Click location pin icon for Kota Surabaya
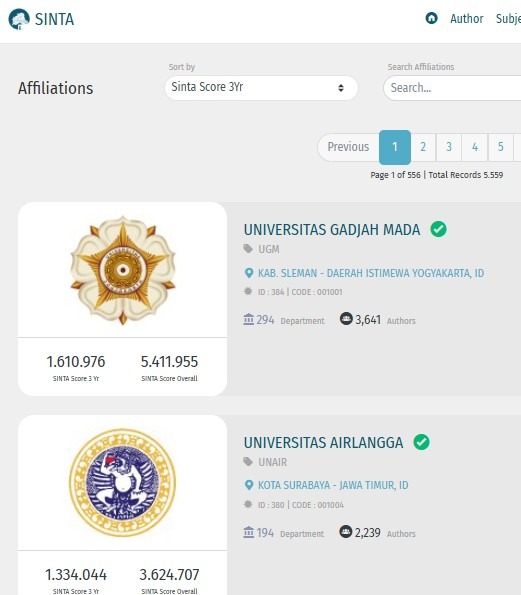 tap(249, 485)
